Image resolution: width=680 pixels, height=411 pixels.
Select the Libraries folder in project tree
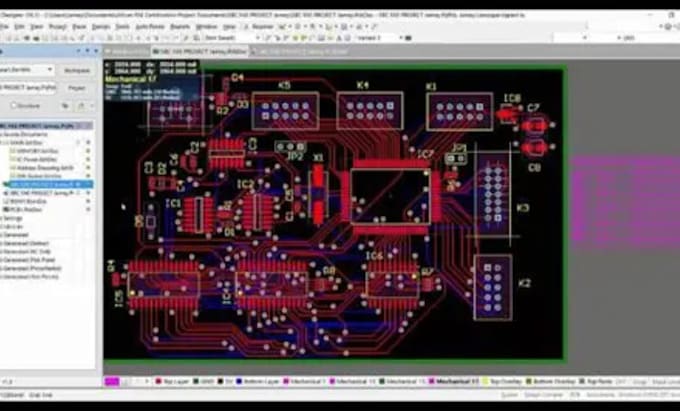point(13,226)
